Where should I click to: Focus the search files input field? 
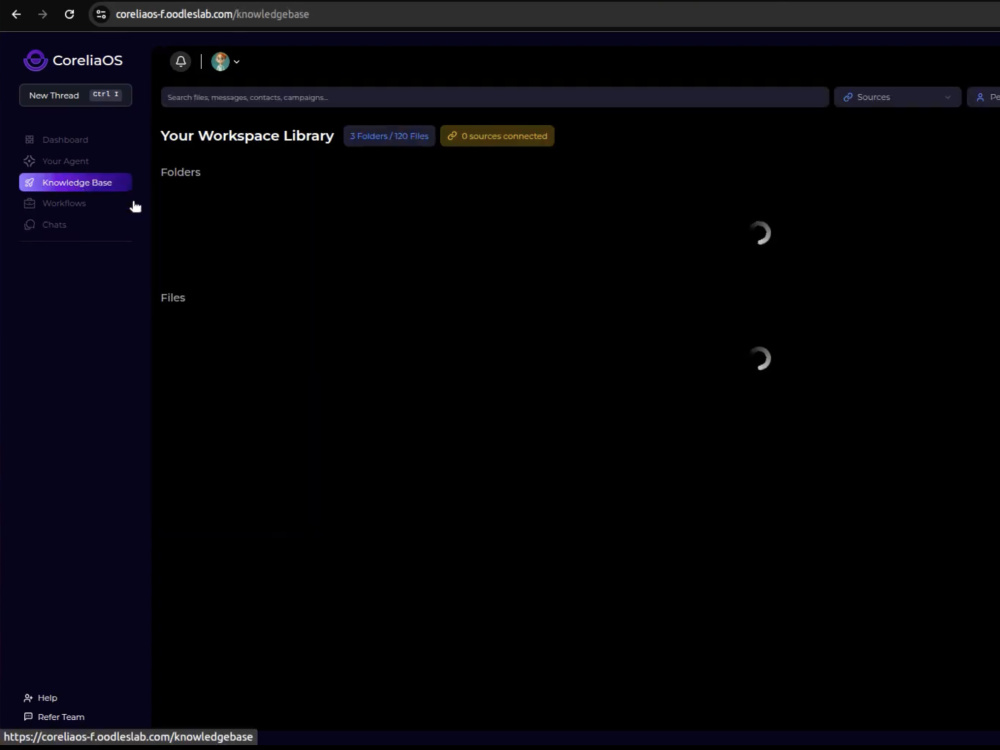point(495,98)
